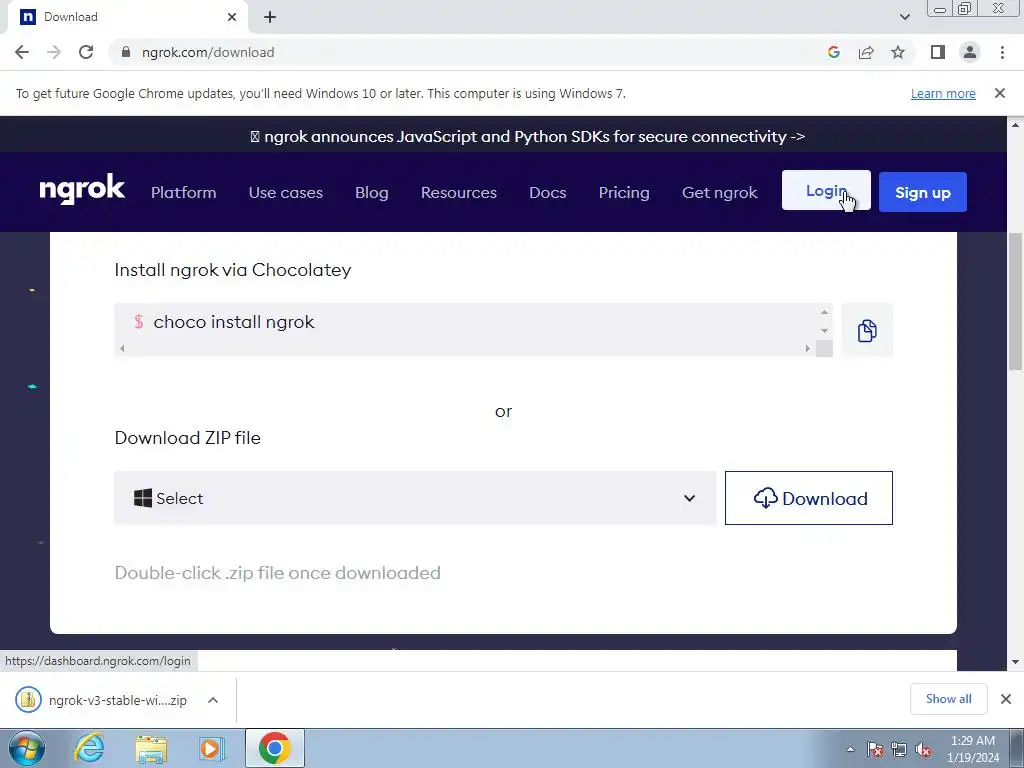The image size is (1024, 768).
Task: Click code box scroll right arrow
Action: (808, 349)
